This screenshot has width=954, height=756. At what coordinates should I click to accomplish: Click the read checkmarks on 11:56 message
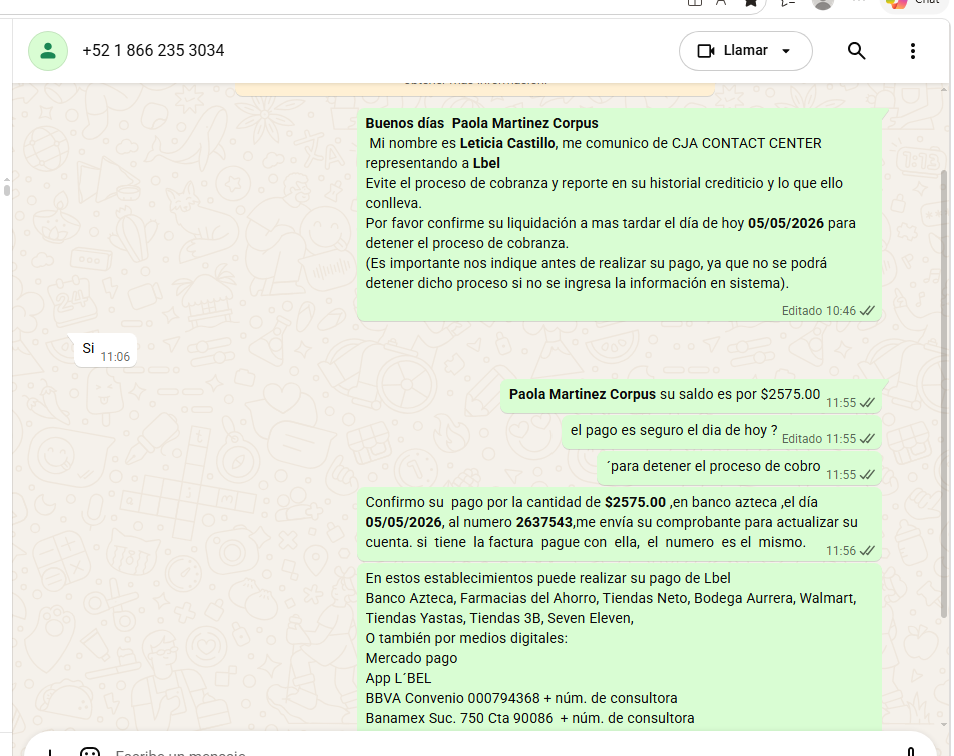(x=867, y=550)
